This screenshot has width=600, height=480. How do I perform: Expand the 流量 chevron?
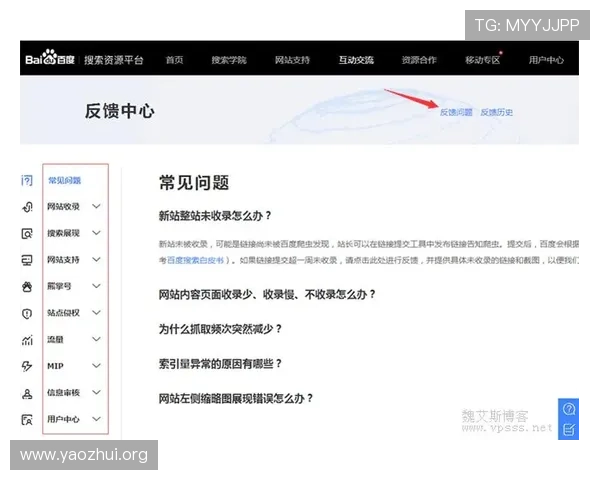[x=96, y=339]
